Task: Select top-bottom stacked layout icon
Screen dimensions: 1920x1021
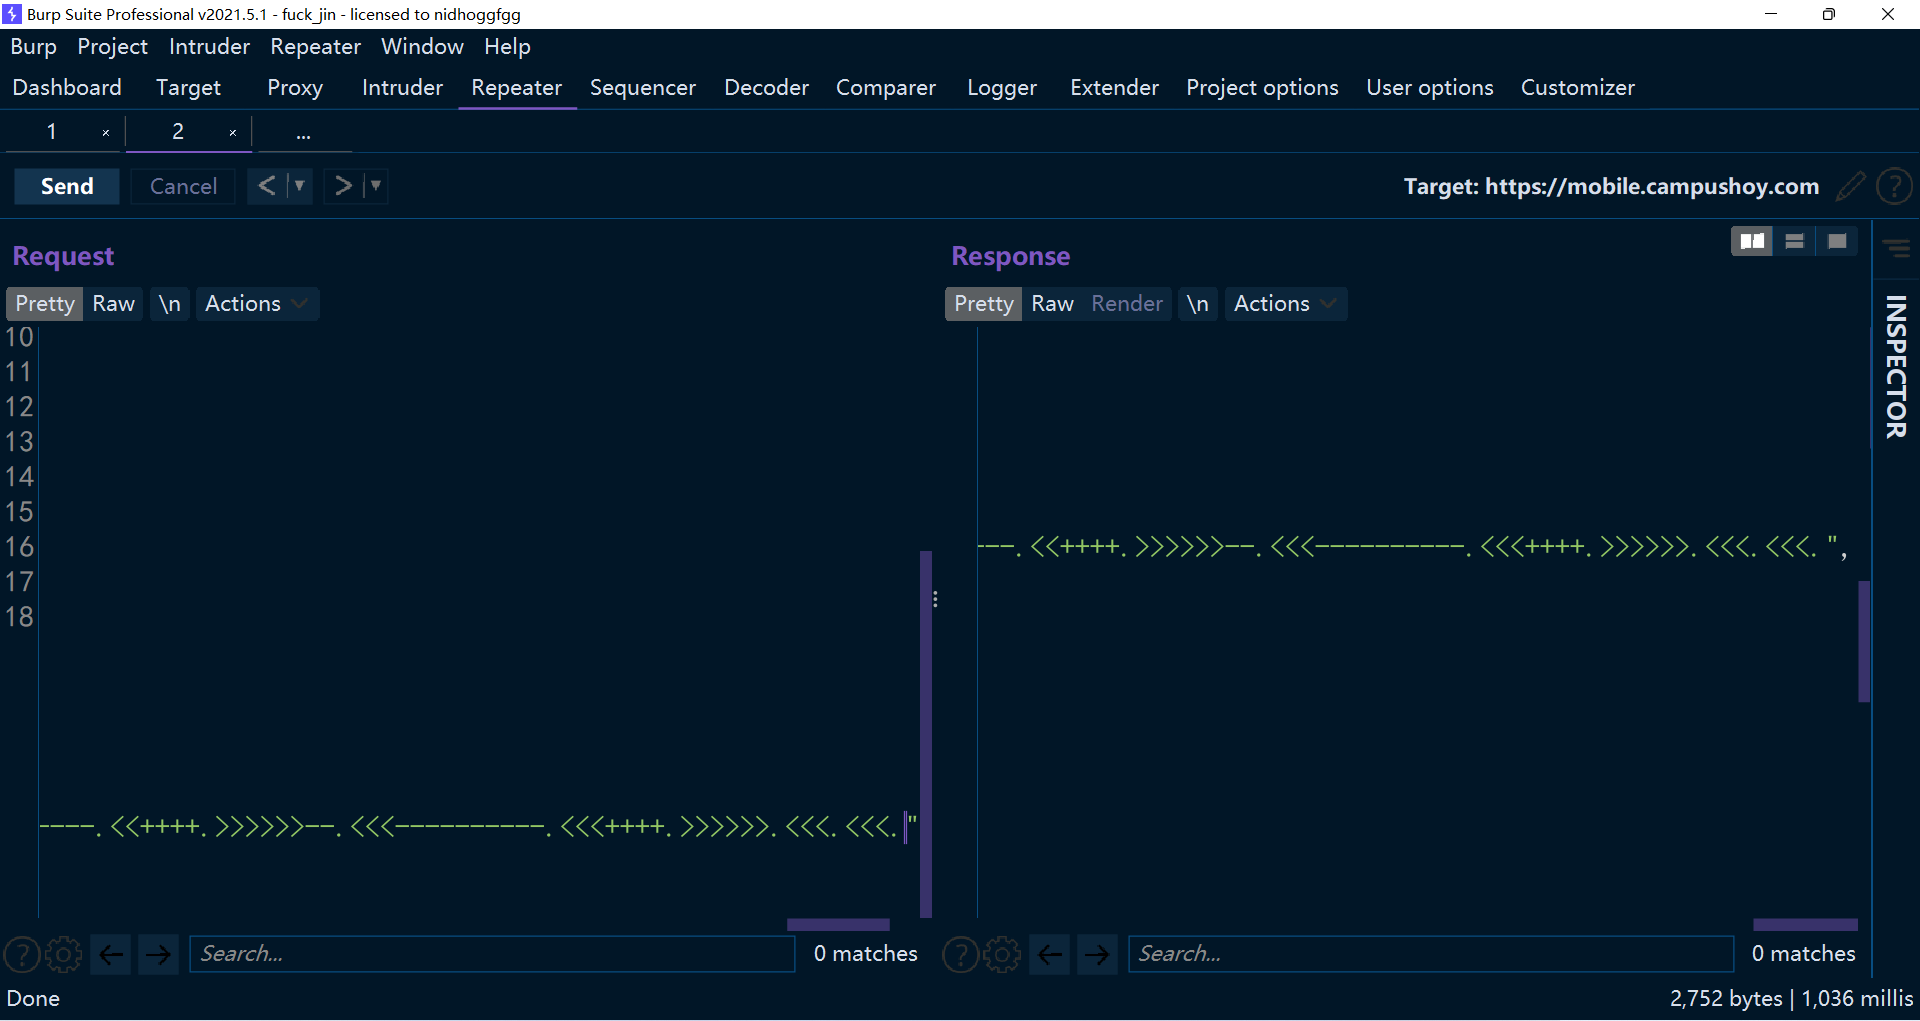Action: (x=1794, y=241)
